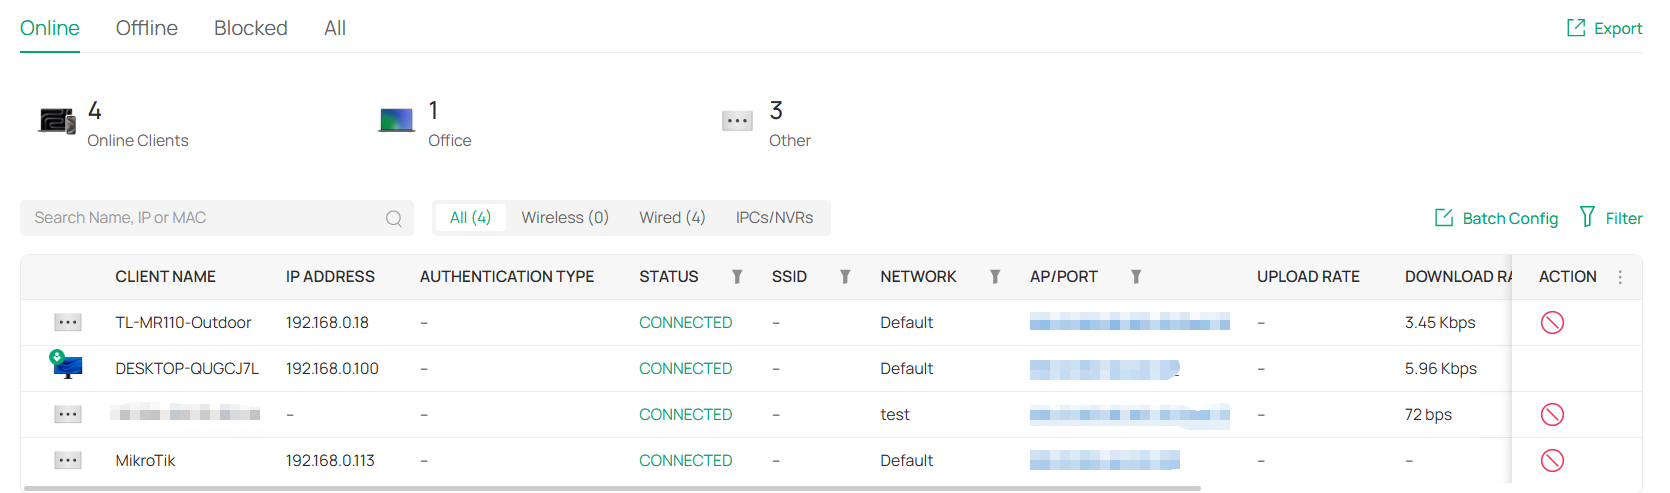Click the horizontal table scrollbar

pos(612,488)
